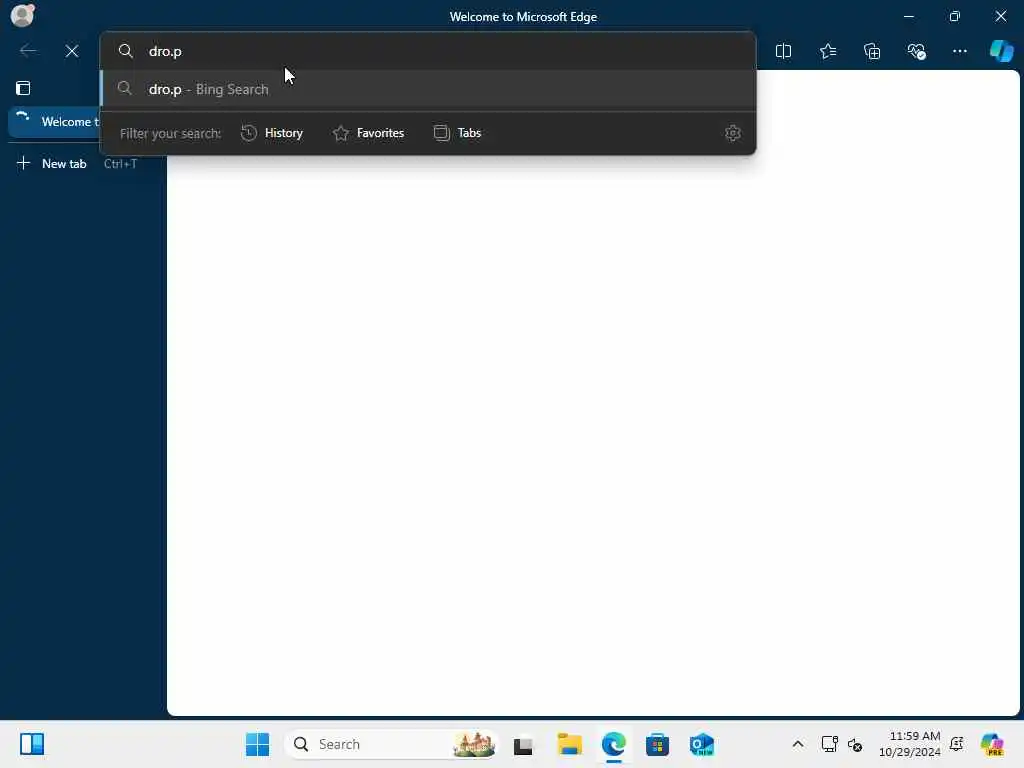
Task: Open Copilot preview taskbar icon
Action: 992,744
